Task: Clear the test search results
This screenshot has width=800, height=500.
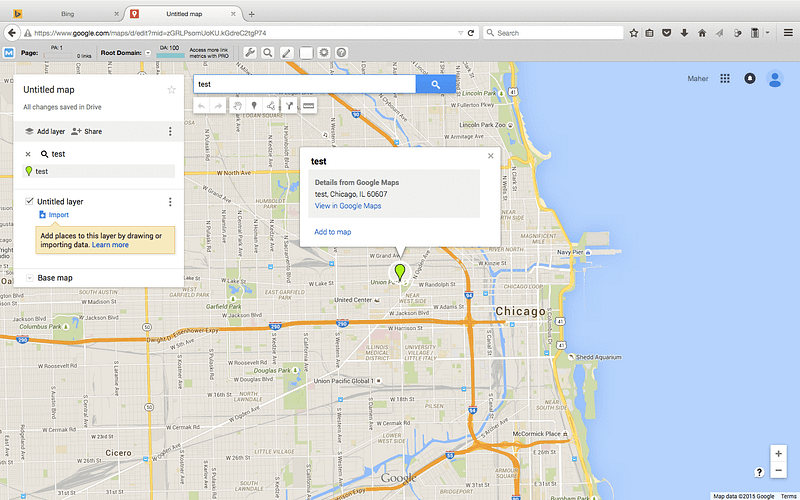Action: [28, 154]
